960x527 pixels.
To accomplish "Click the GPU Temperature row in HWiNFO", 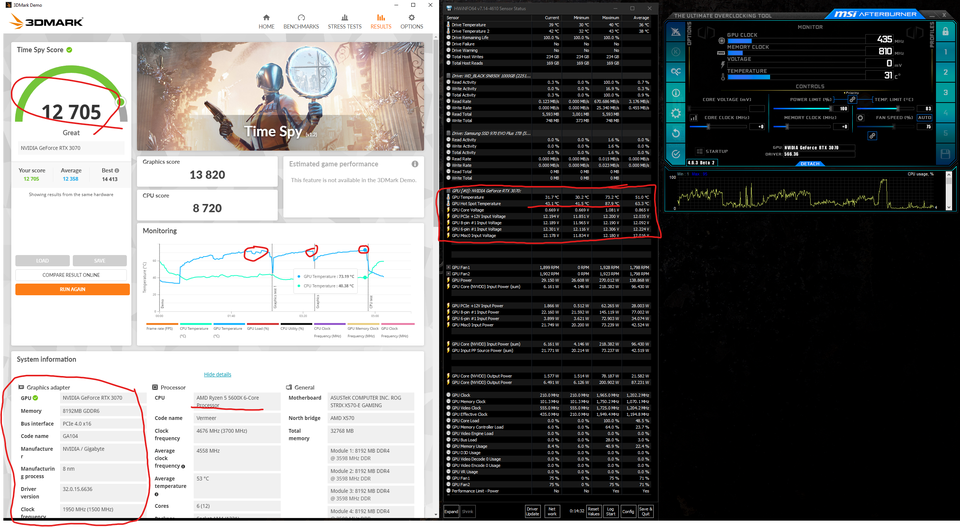I will pyautogui.click(x=549, y=197).
